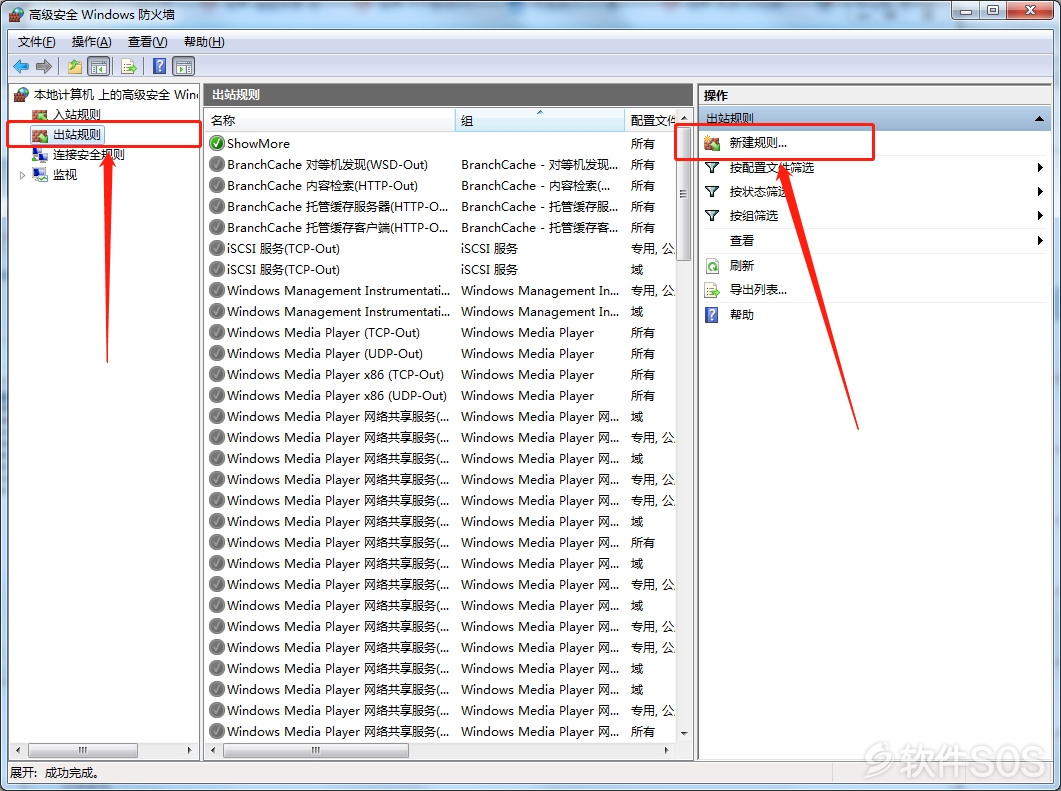Screen dimensions: 1061x791
Task: Click the firewall app icon in title bar
Action: tap(16, 14)
